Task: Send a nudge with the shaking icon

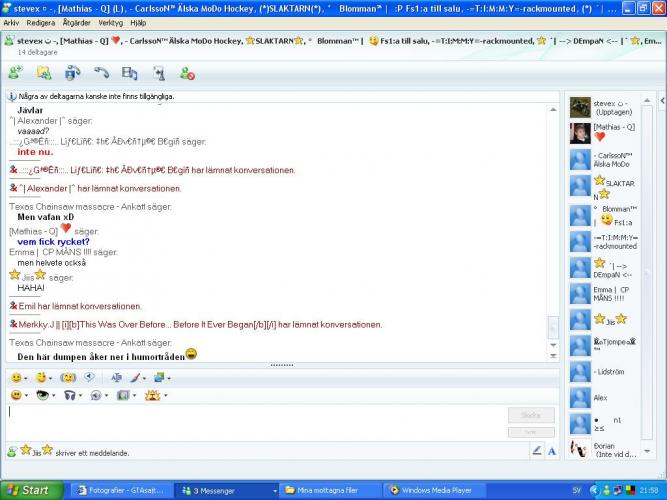Action: pos(68,378)
